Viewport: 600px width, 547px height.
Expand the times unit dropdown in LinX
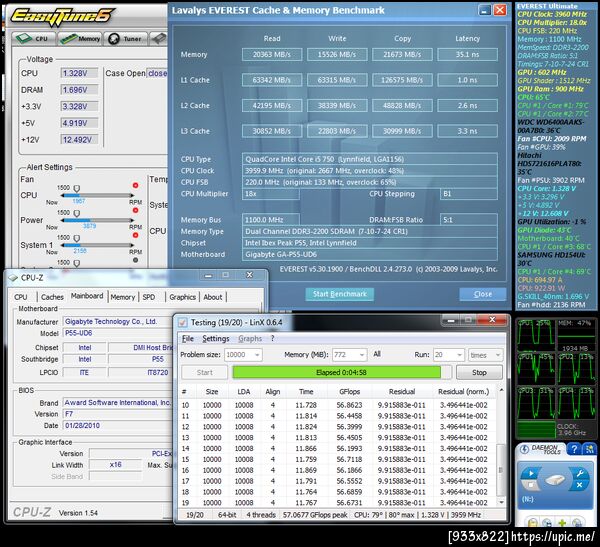497,355
